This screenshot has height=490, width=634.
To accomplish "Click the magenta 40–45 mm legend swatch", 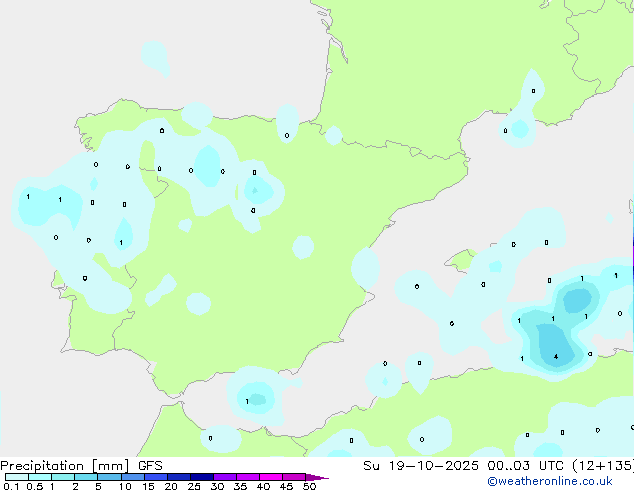I will click(x=271, y=477).
